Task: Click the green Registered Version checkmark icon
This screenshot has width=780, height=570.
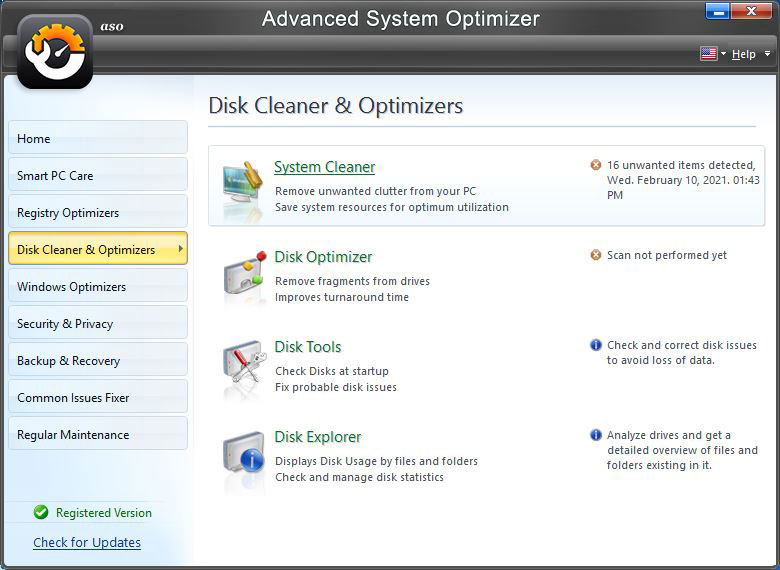Action: [x=41, y=512]
